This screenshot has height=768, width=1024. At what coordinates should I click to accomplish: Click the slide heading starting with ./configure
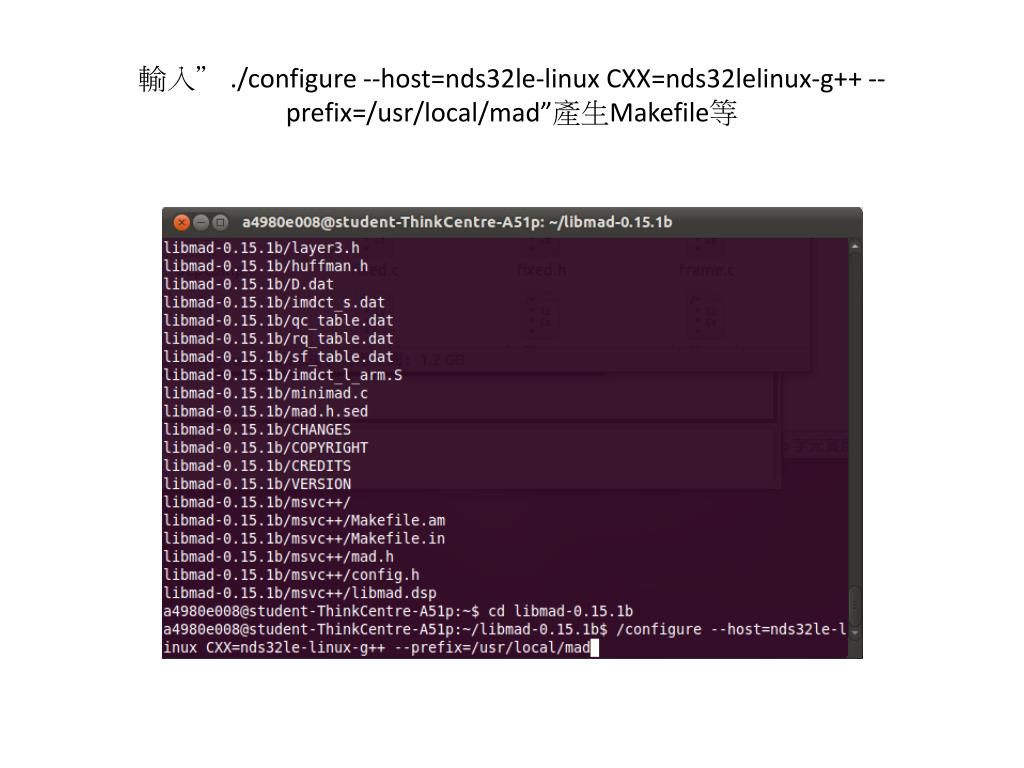pos(511,95)
